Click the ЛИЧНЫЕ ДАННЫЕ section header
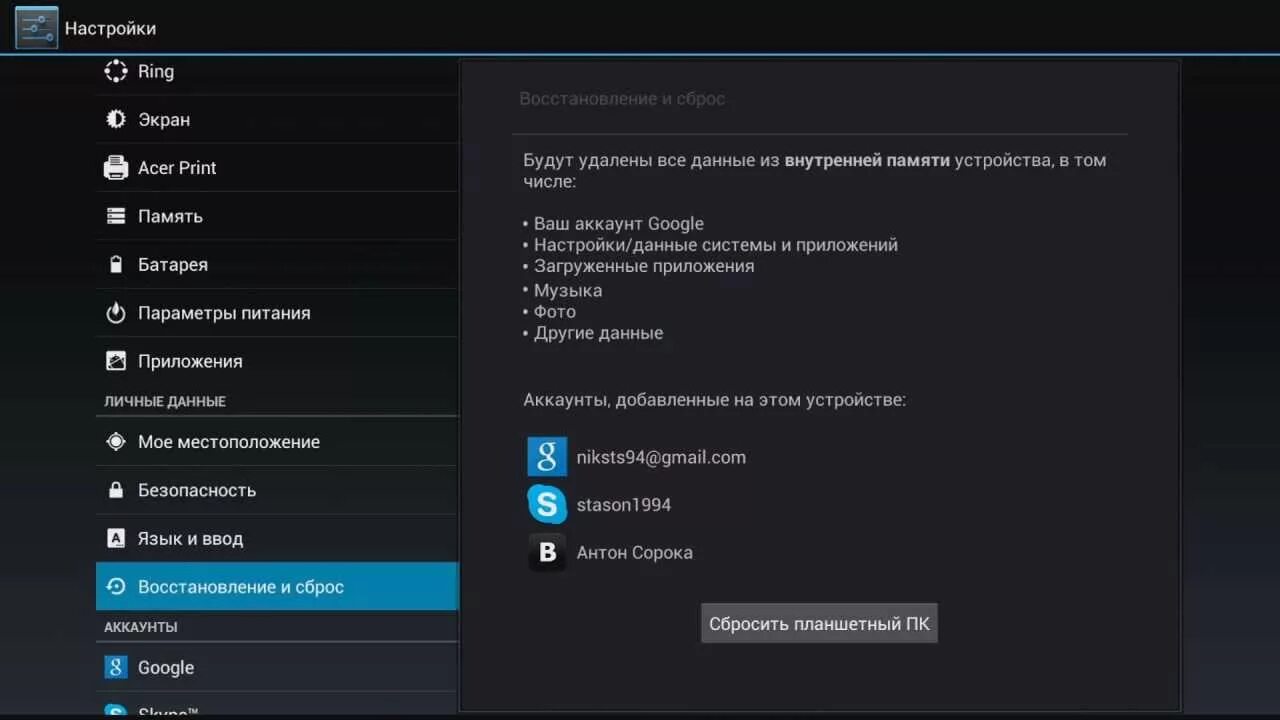1280x720 pixels. (x=165, y=401)
